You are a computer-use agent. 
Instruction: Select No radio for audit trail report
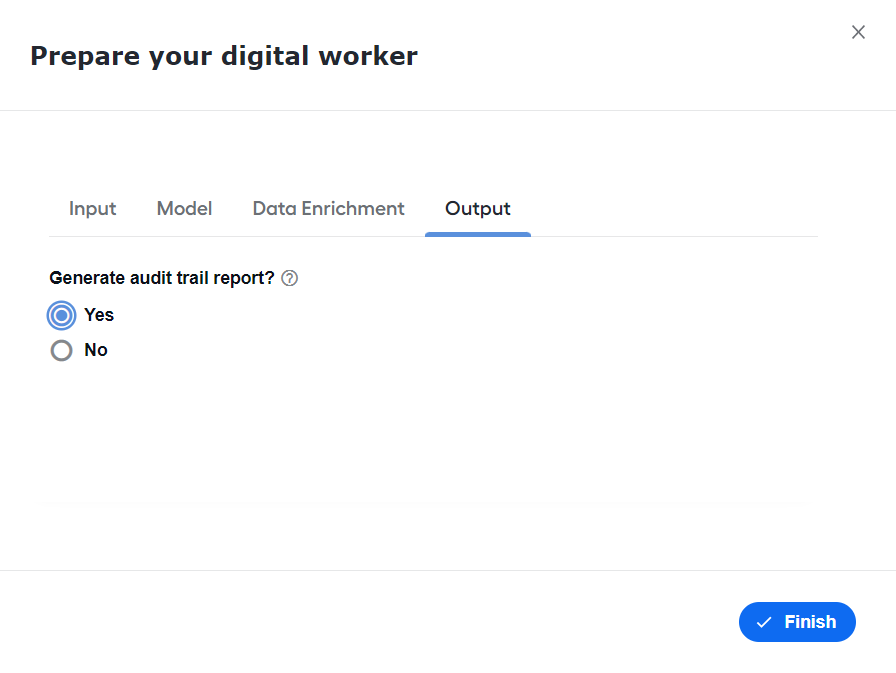pyautogui.click(x=62, y=350)
